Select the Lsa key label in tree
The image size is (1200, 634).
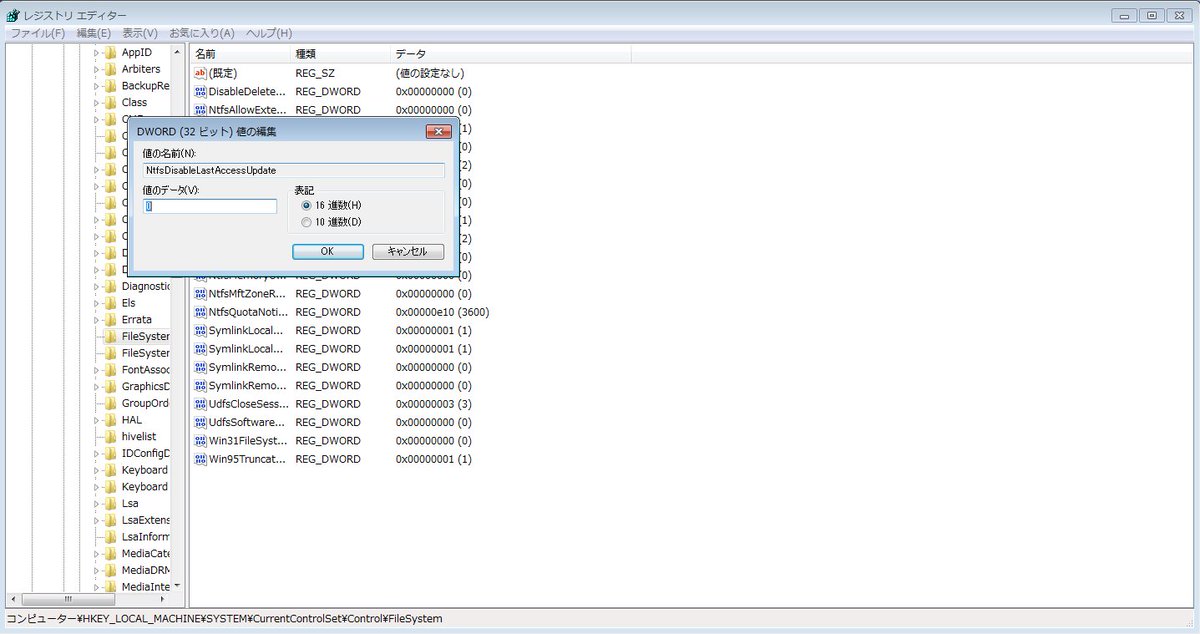tap(130, 503)
